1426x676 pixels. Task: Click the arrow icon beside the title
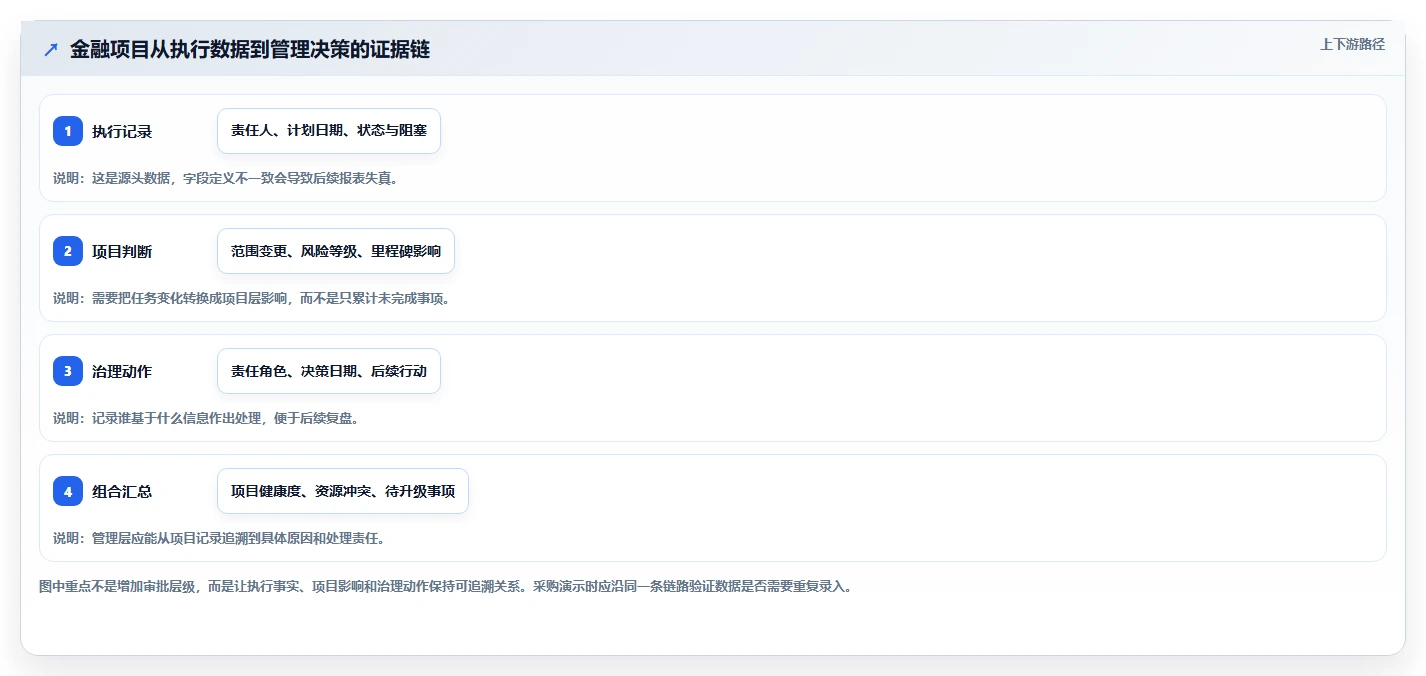[x=51, y=49]
